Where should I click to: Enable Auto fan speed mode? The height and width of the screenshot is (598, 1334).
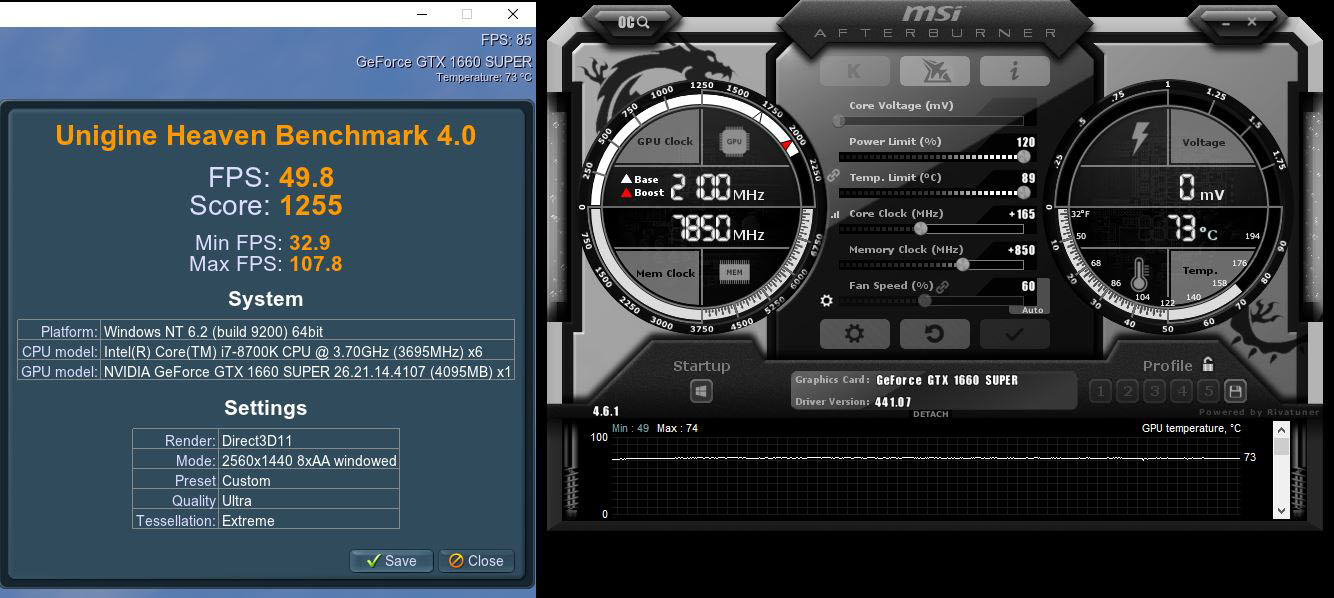coord(1032,310)
